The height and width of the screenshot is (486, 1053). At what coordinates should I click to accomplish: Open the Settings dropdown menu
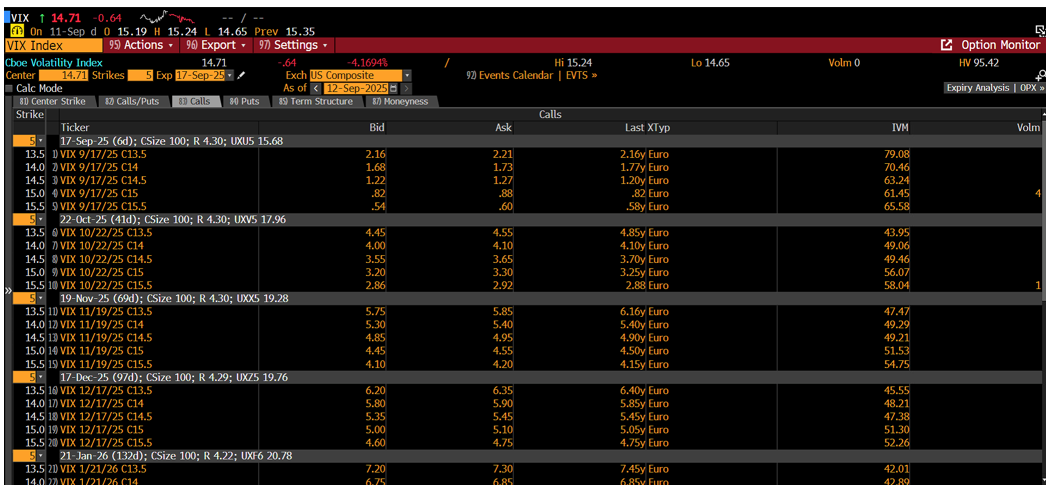(x=293, y=45)
